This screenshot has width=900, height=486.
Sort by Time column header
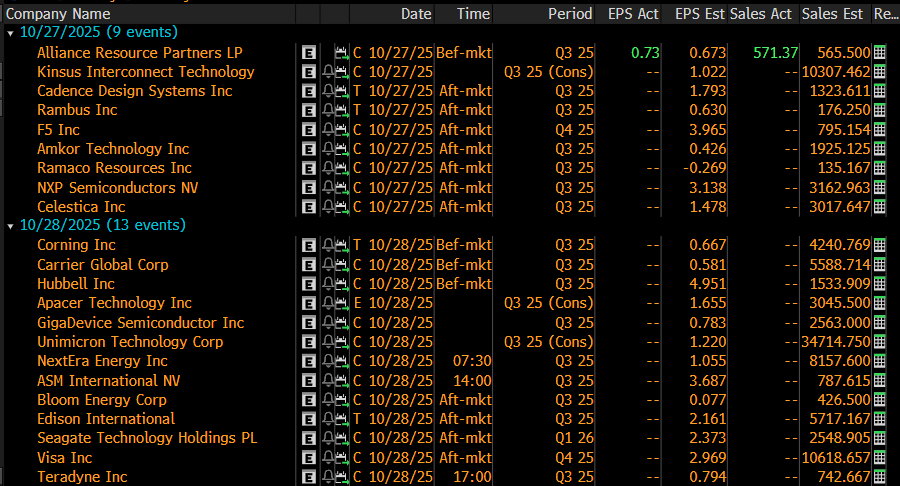[x=474, y=14]
